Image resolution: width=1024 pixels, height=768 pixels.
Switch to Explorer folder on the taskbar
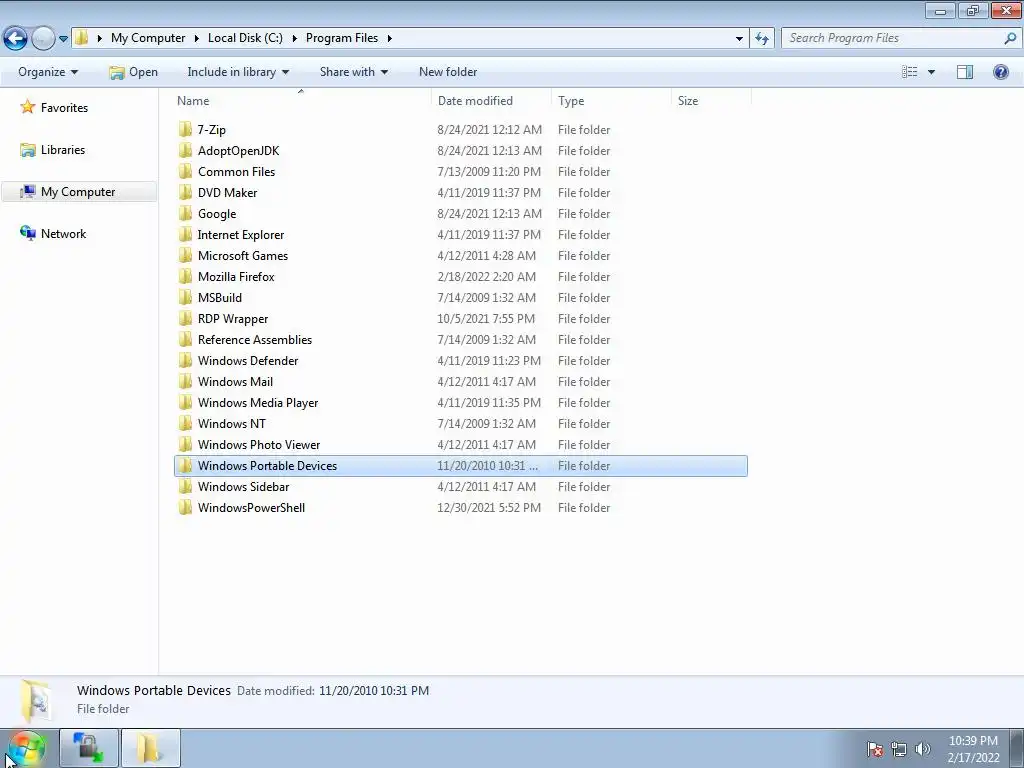pos(150,748)
